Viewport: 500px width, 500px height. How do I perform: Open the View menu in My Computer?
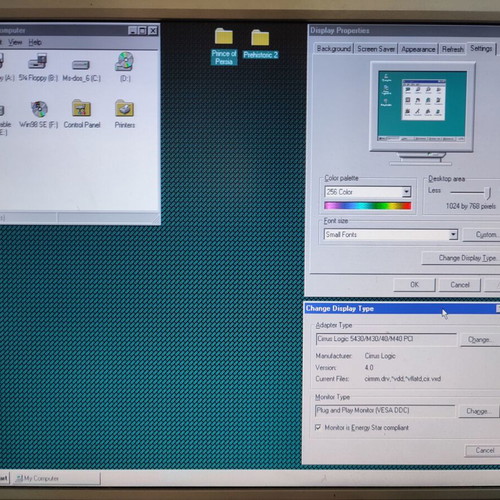(x=15, y=42)
